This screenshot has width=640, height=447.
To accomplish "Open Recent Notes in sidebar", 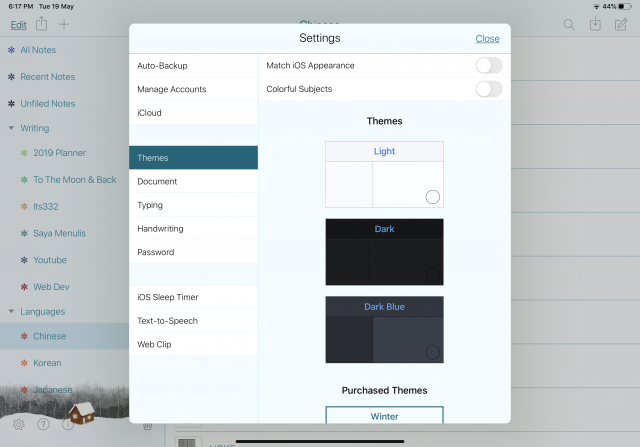I will pyautogui.click(x=48, y=77).
